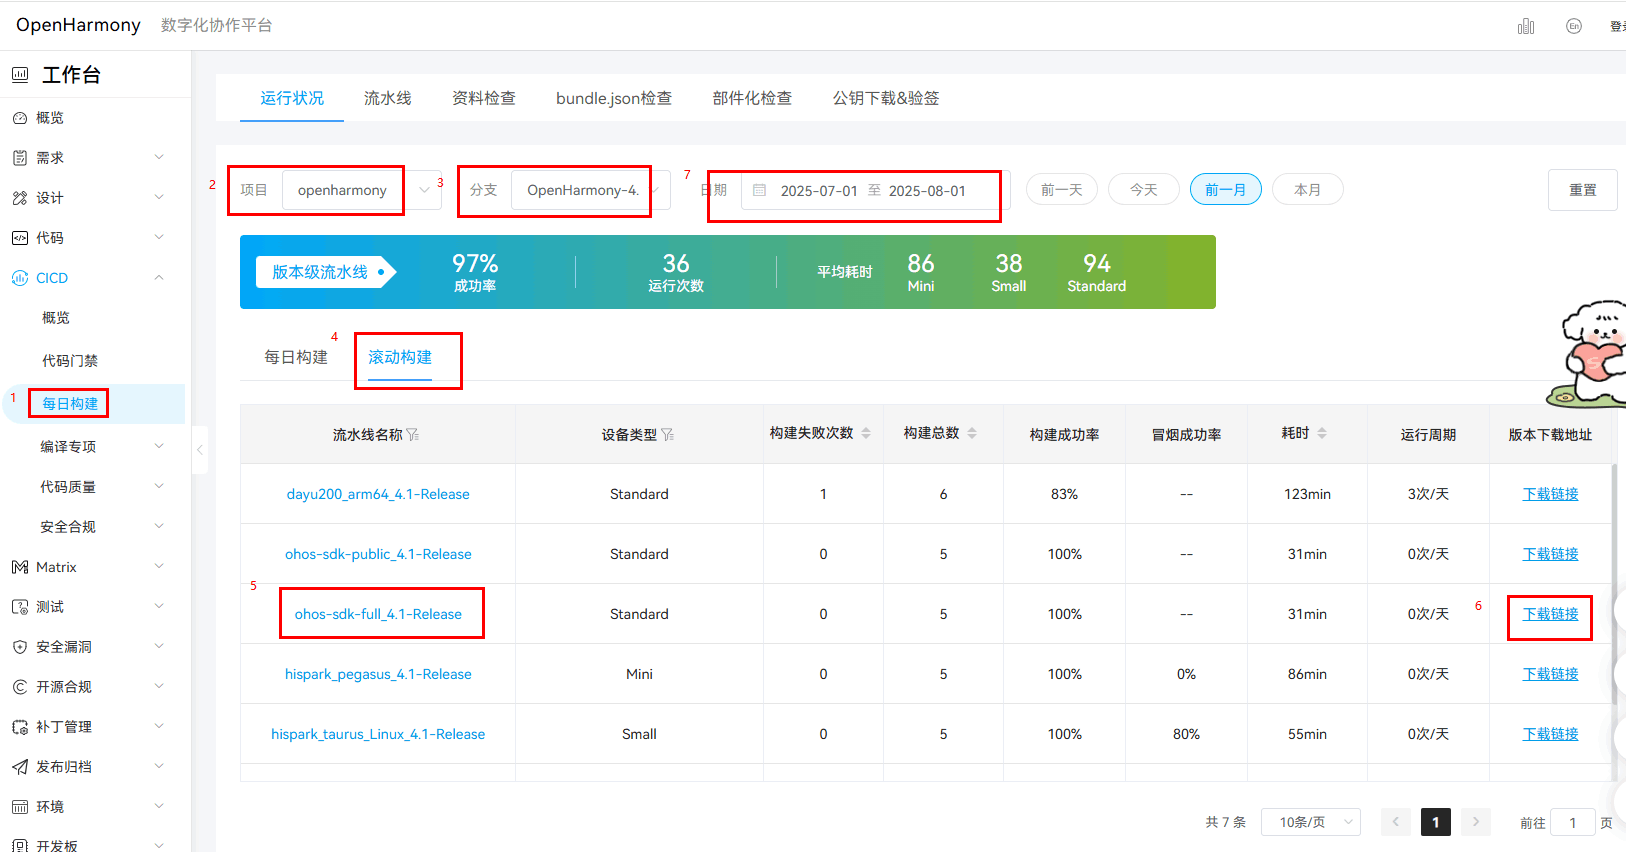Image resolution: width=1626 pixels, height=852 pixels.
Task: Select the 前一天 quick date option
Action: pyautogui.click(x=1062, y=190)
